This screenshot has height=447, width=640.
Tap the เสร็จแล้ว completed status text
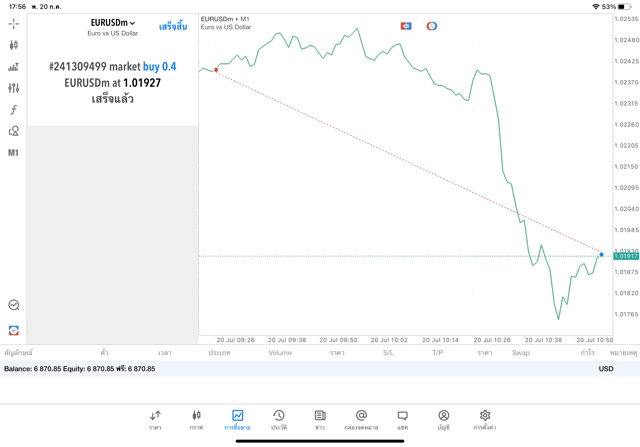113,99
